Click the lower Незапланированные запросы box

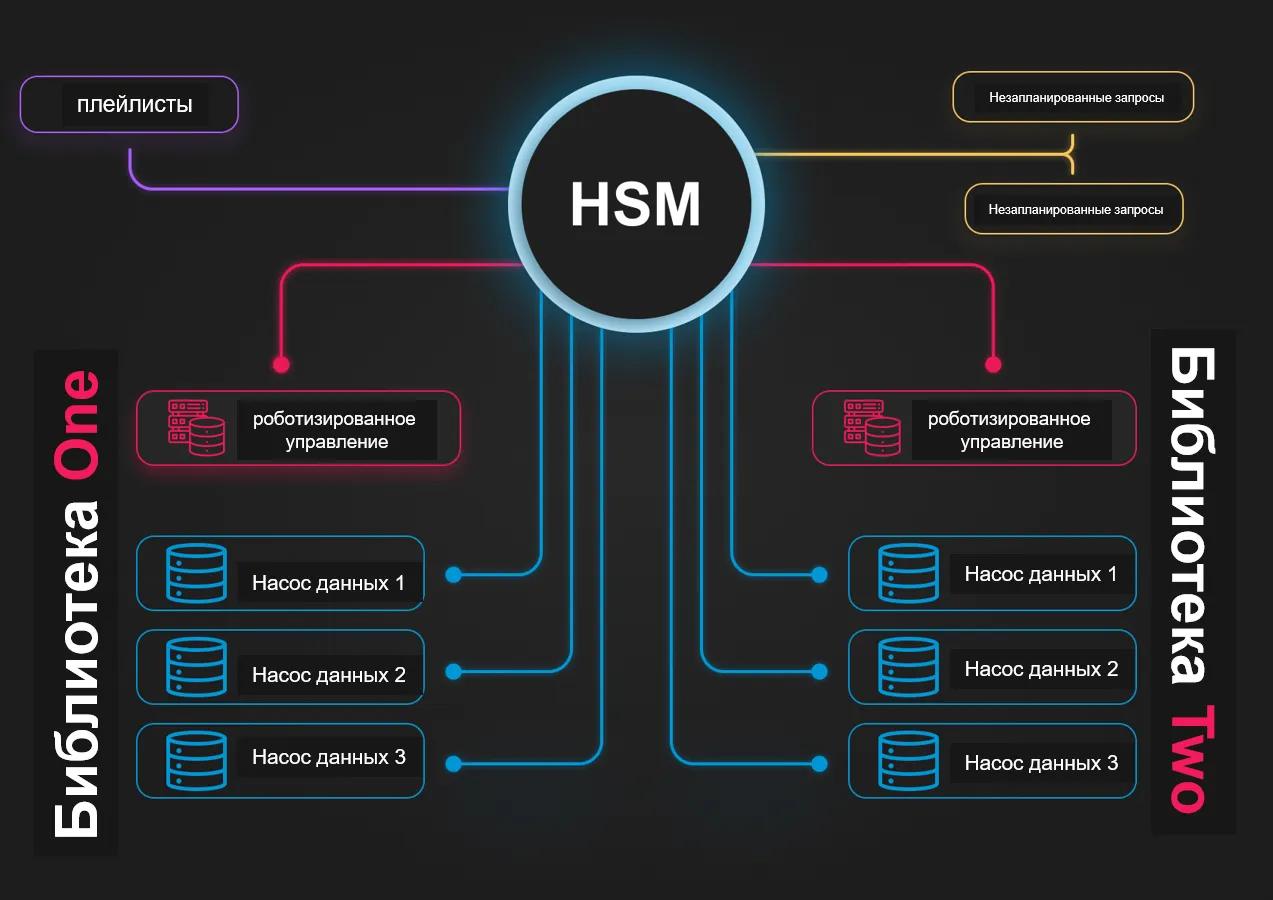point(1073,209)
